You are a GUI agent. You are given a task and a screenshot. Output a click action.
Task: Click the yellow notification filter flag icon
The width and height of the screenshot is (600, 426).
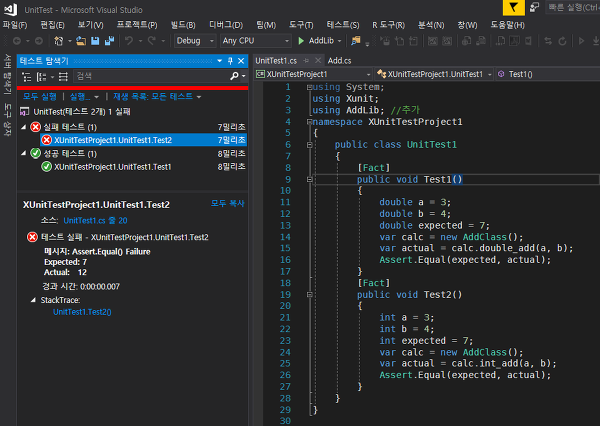pyautogui.click(x=514, y=7)
